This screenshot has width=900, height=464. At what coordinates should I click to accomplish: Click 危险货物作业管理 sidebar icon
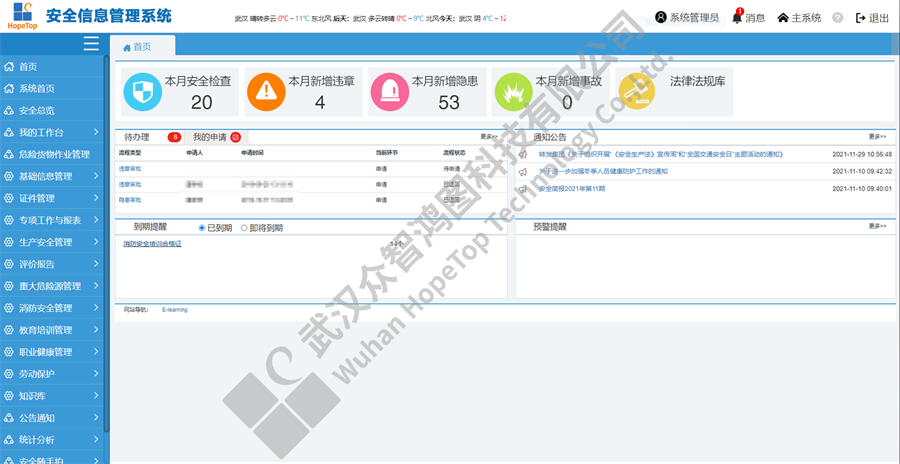(9, 154)
